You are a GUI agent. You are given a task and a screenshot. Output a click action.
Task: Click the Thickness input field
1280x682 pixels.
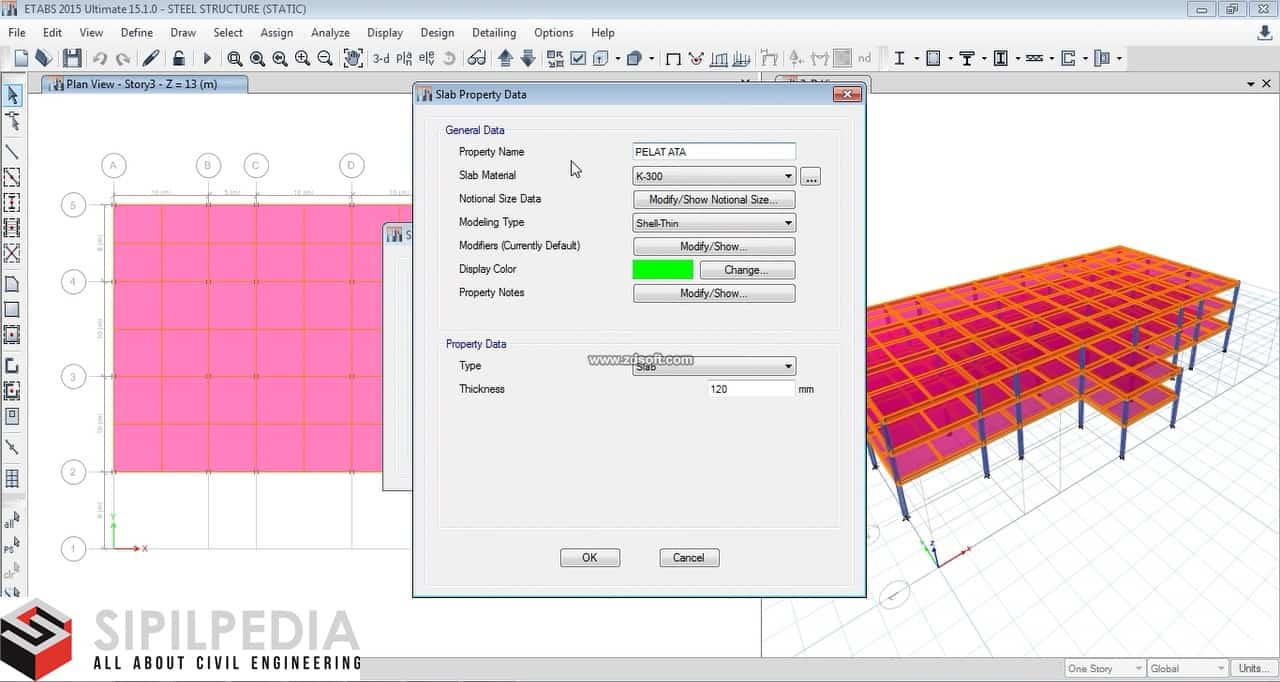pos(750,389)
